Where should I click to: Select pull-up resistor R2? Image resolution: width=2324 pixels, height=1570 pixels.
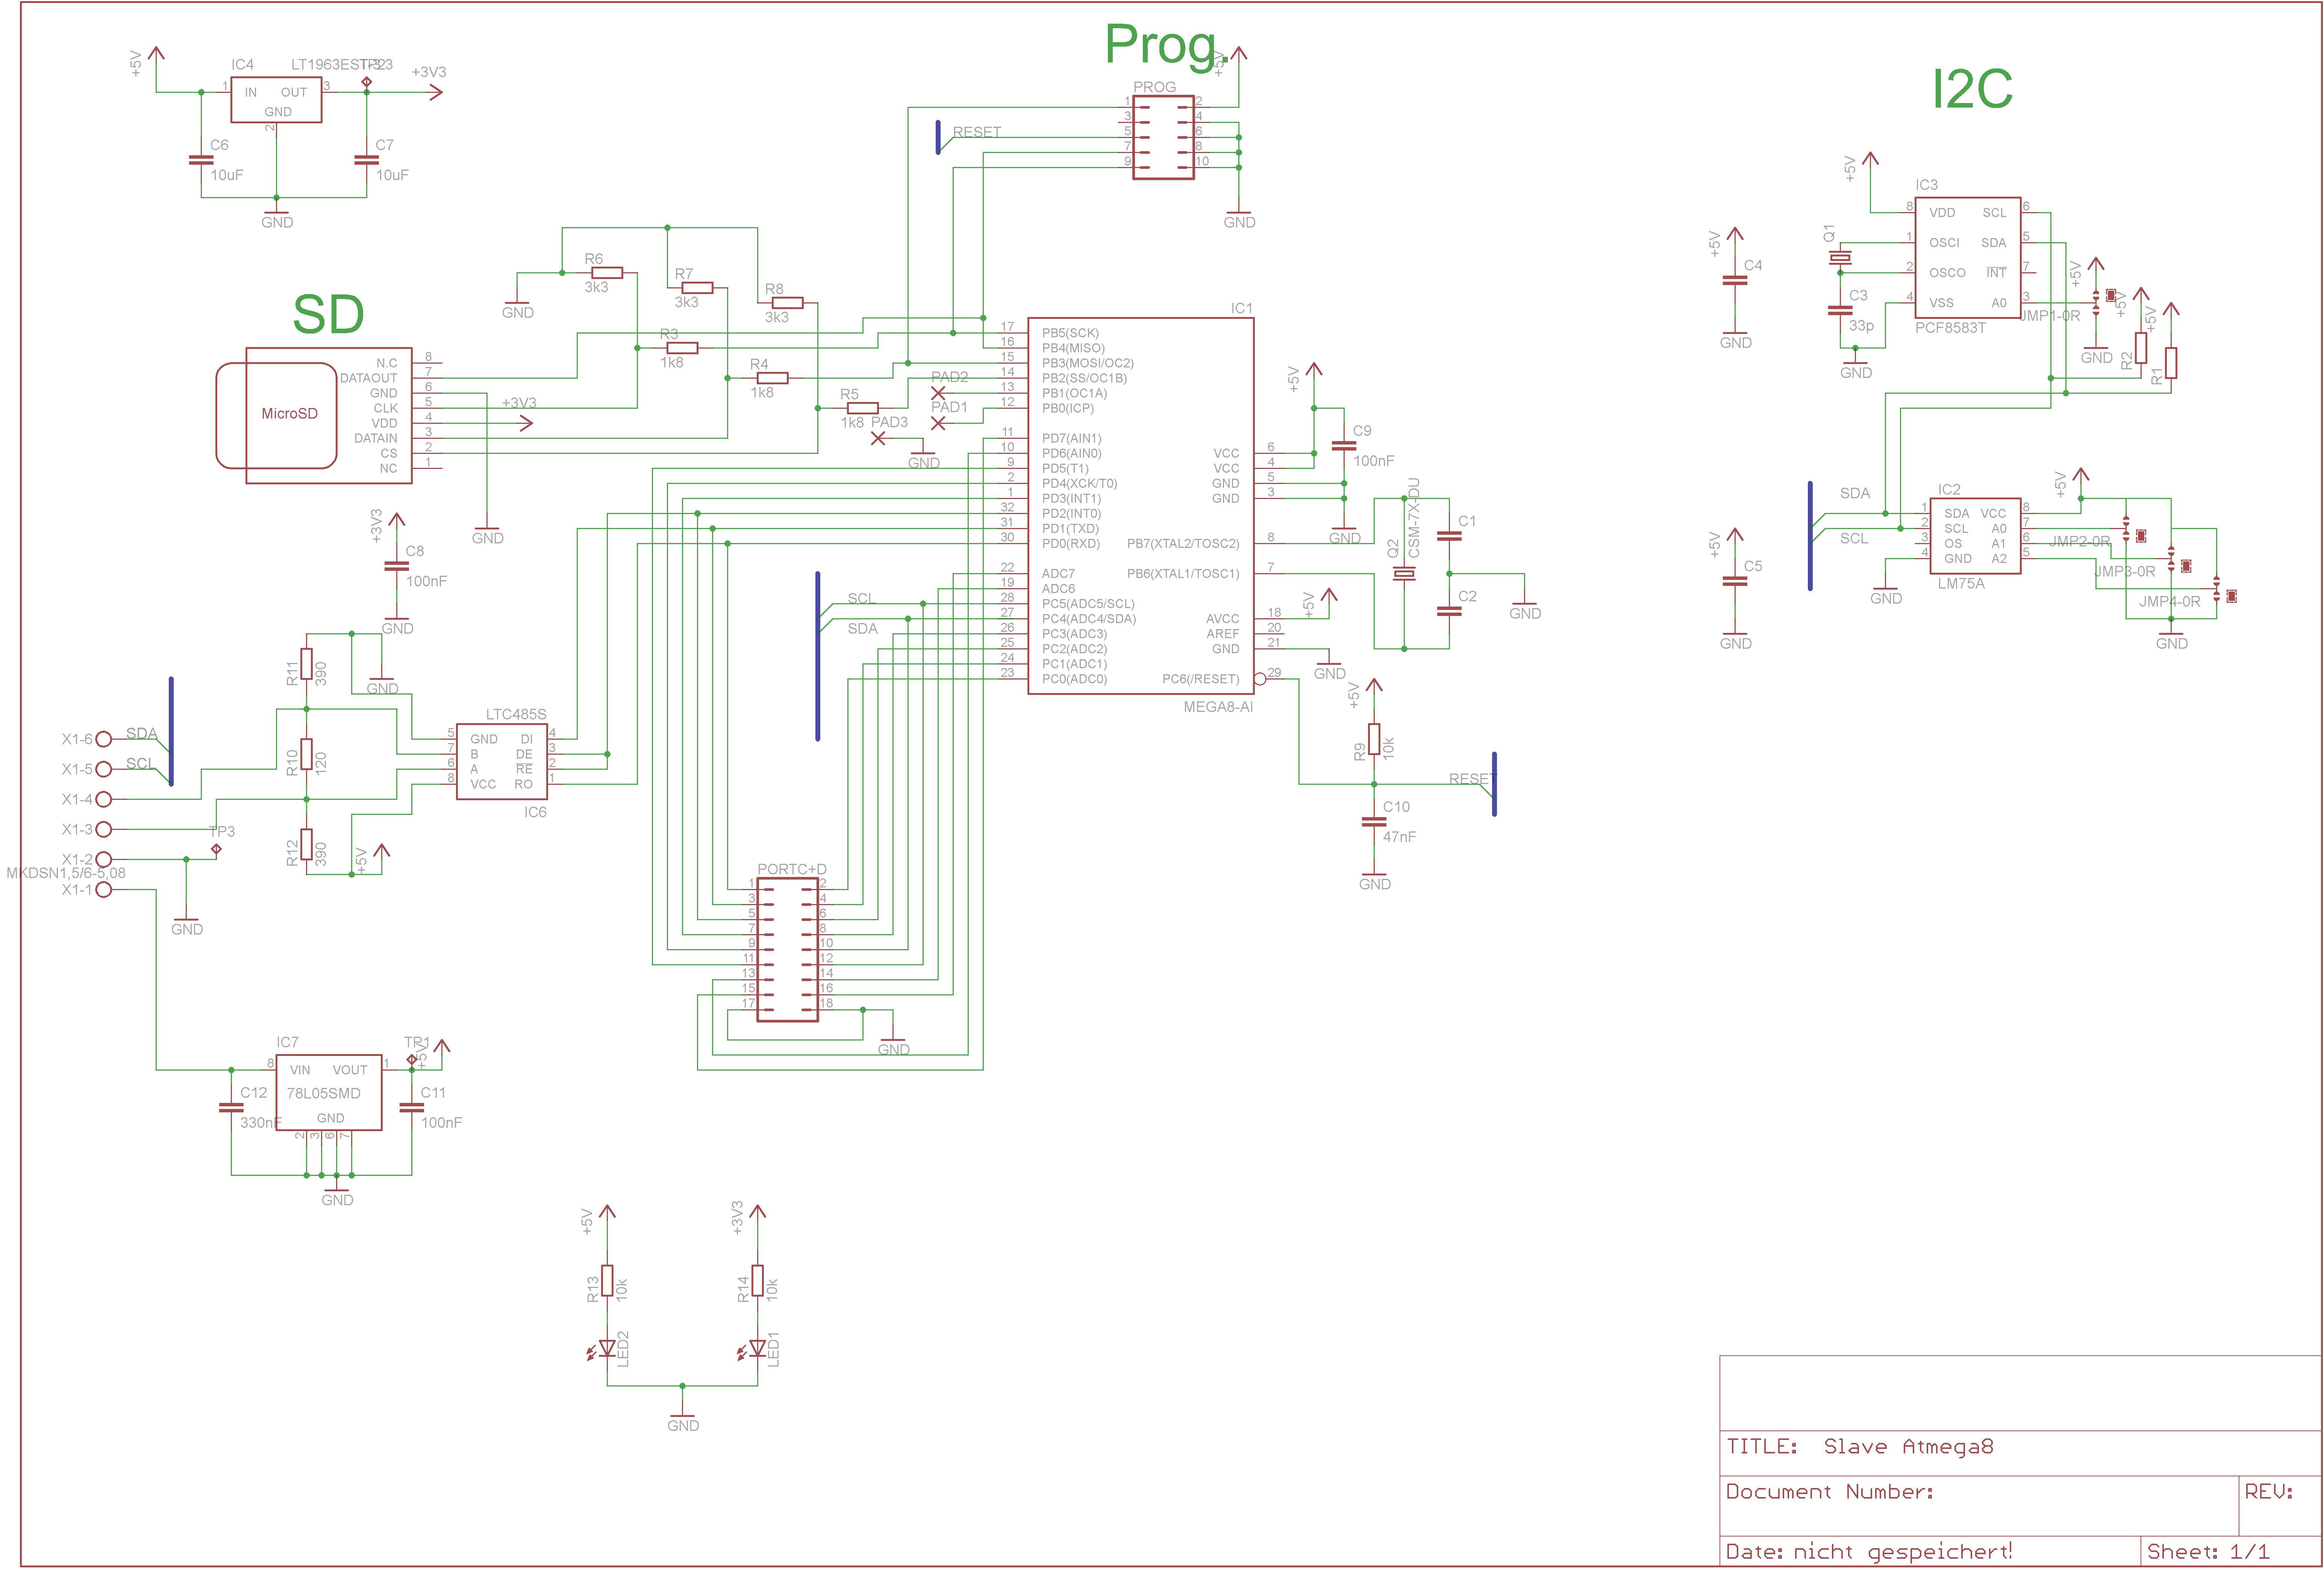coord(2140,348)
